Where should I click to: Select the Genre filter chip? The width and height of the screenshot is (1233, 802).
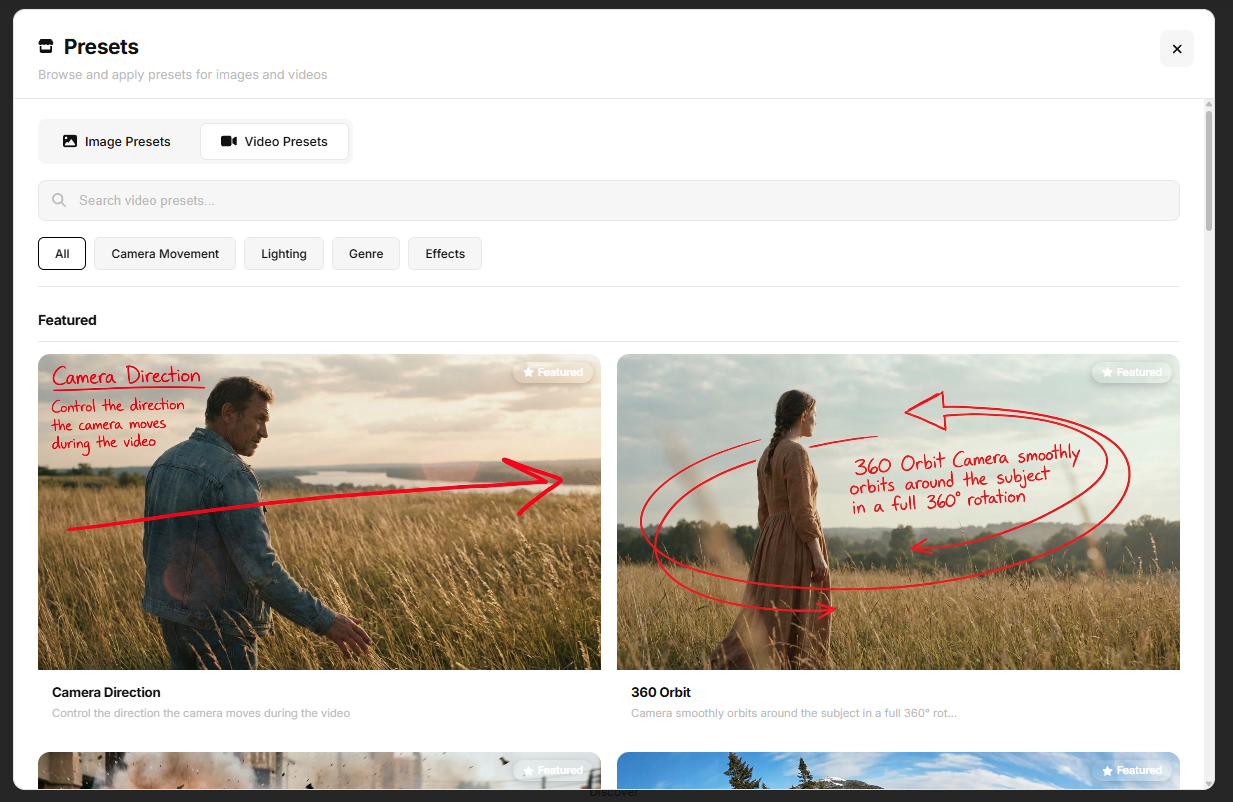[365, 253]
